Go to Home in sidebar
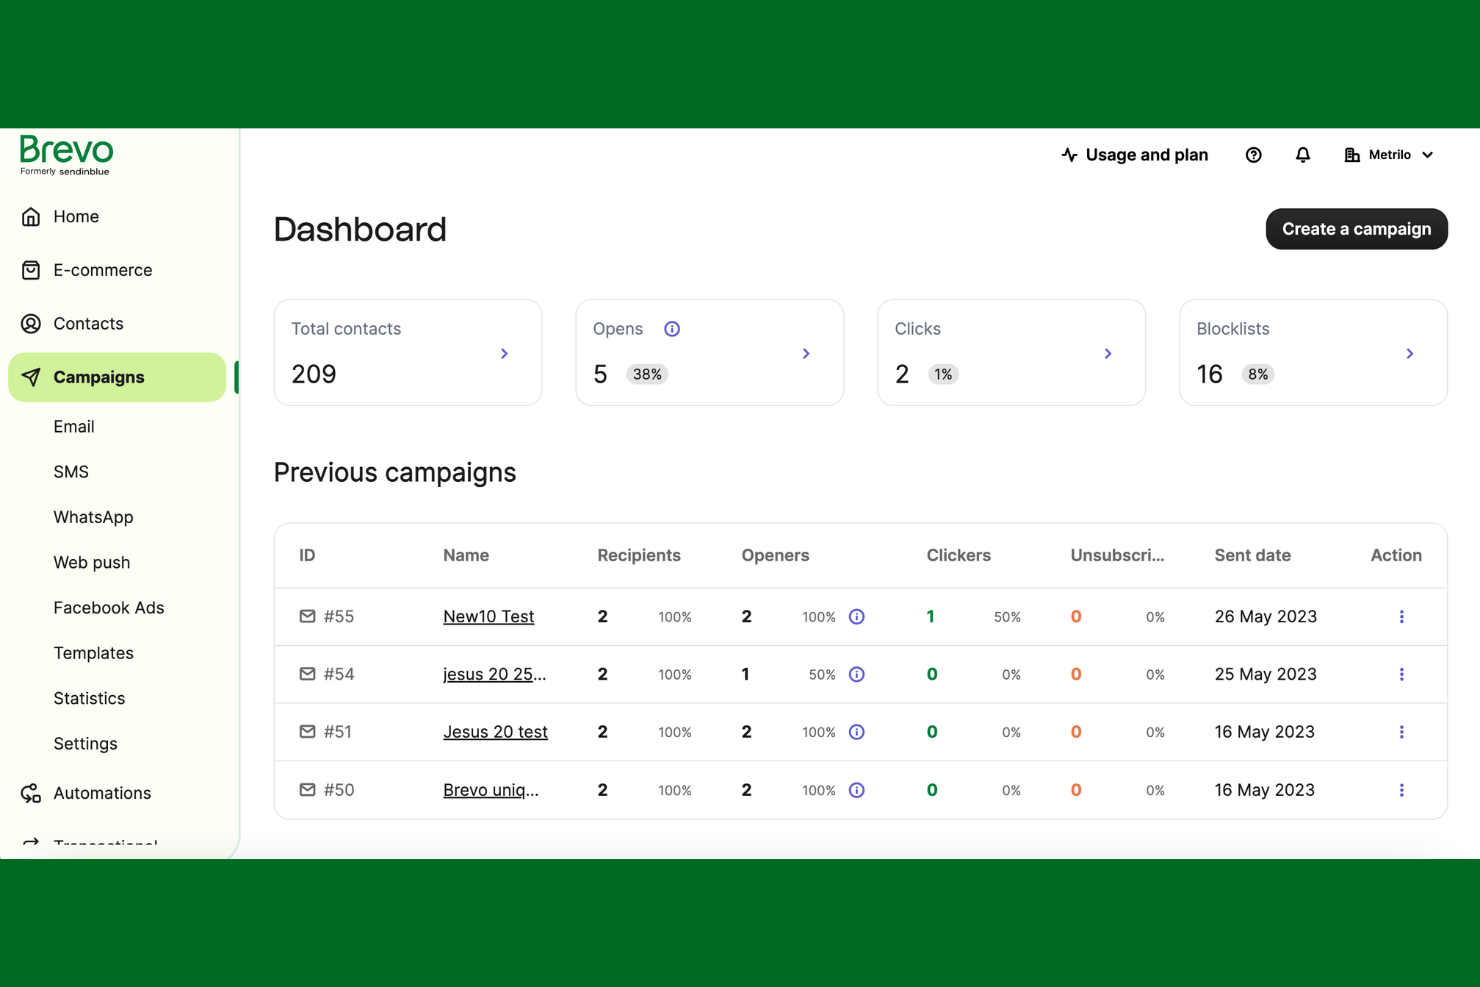 [76, 217]
